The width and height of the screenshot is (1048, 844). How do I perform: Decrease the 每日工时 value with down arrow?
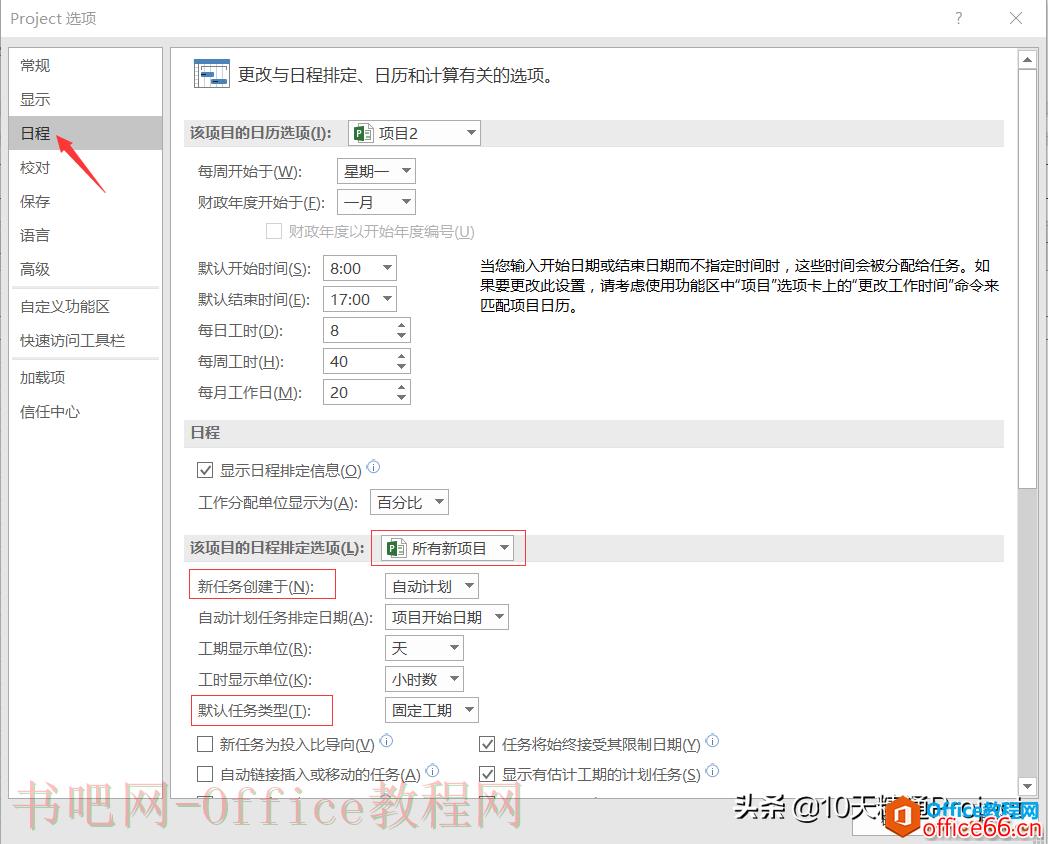401,336
